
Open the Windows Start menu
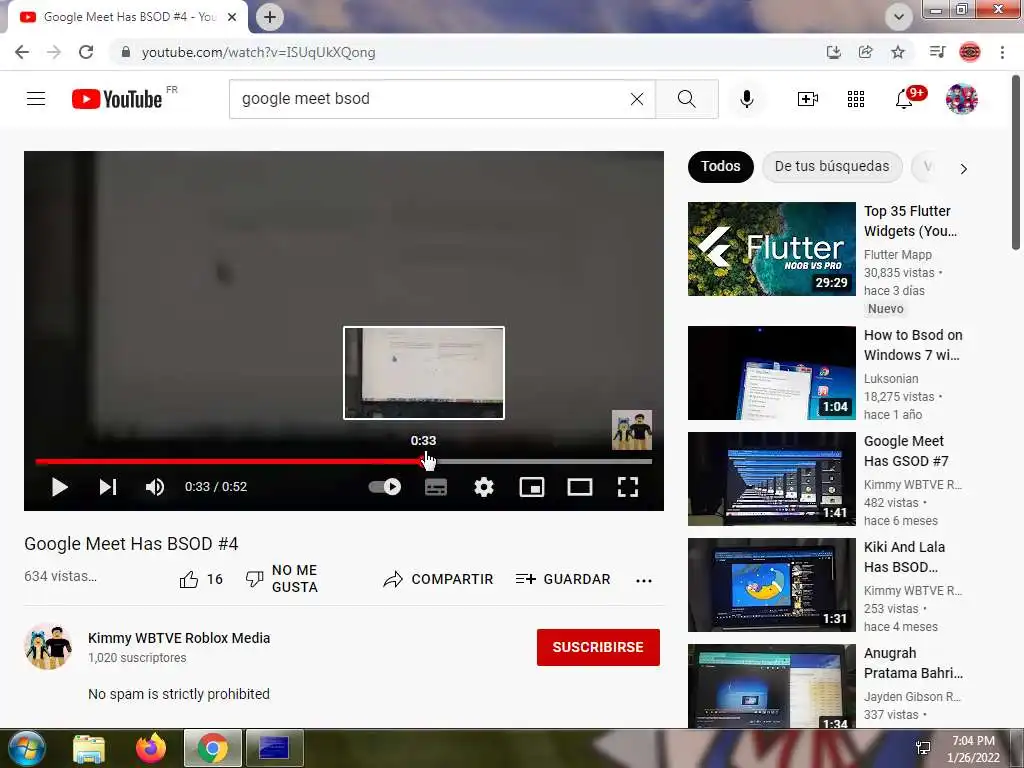(27, 748)
